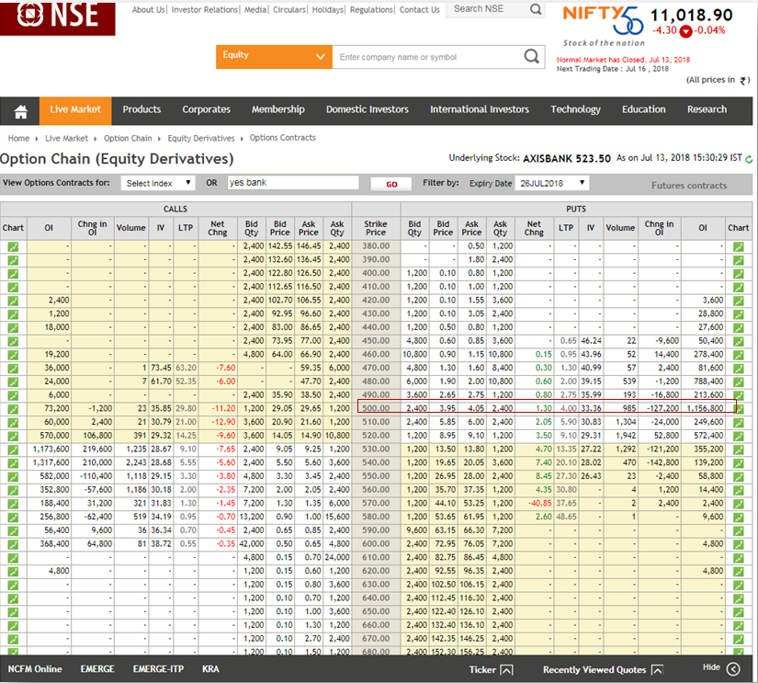This screenshot has width=758, height=683.
Task: Open the About Us link
Action: tap(148, 10)
